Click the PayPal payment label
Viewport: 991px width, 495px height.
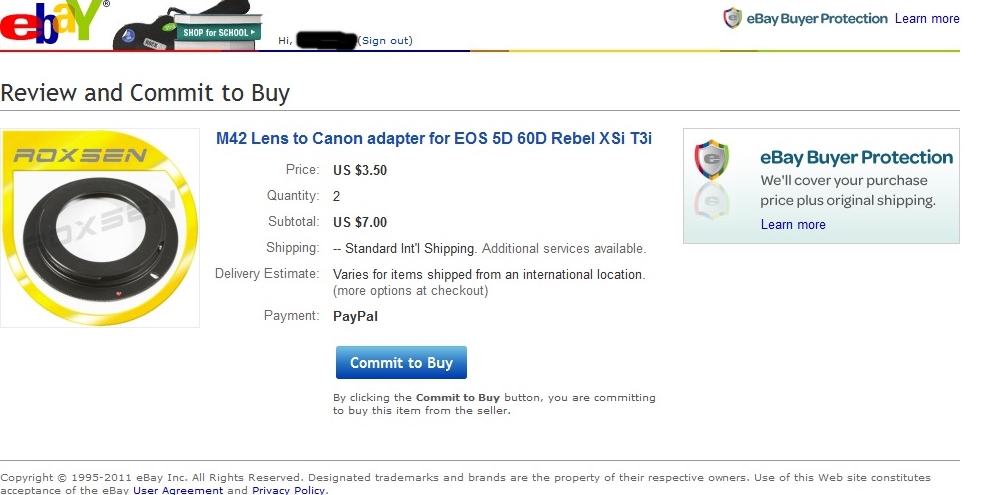click(355, 316)
